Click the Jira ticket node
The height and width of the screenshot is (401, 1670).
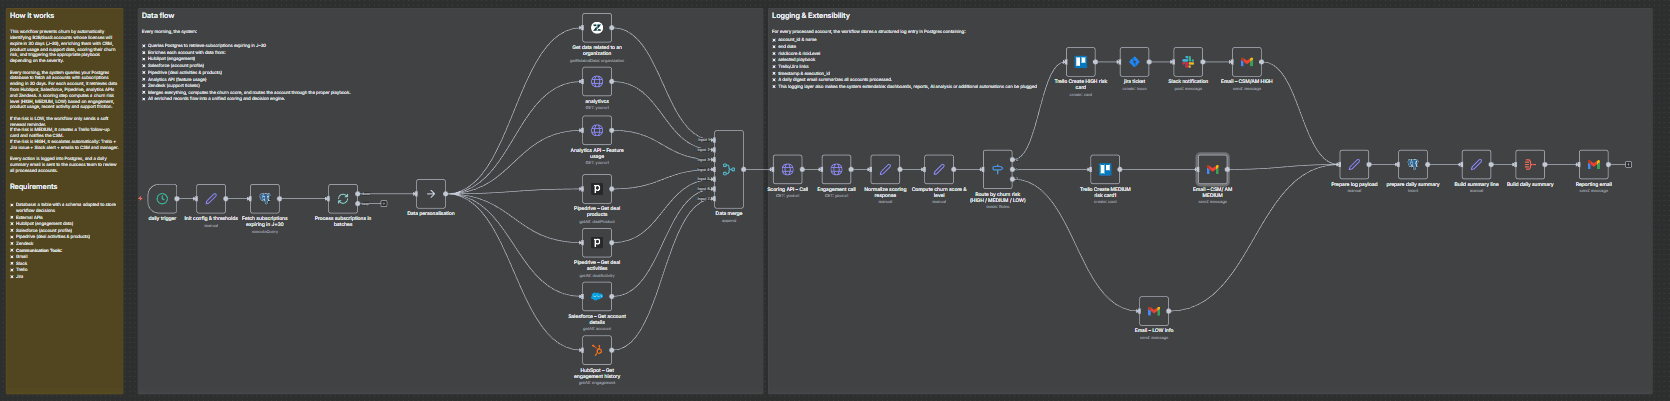(x=1134, y=62)
